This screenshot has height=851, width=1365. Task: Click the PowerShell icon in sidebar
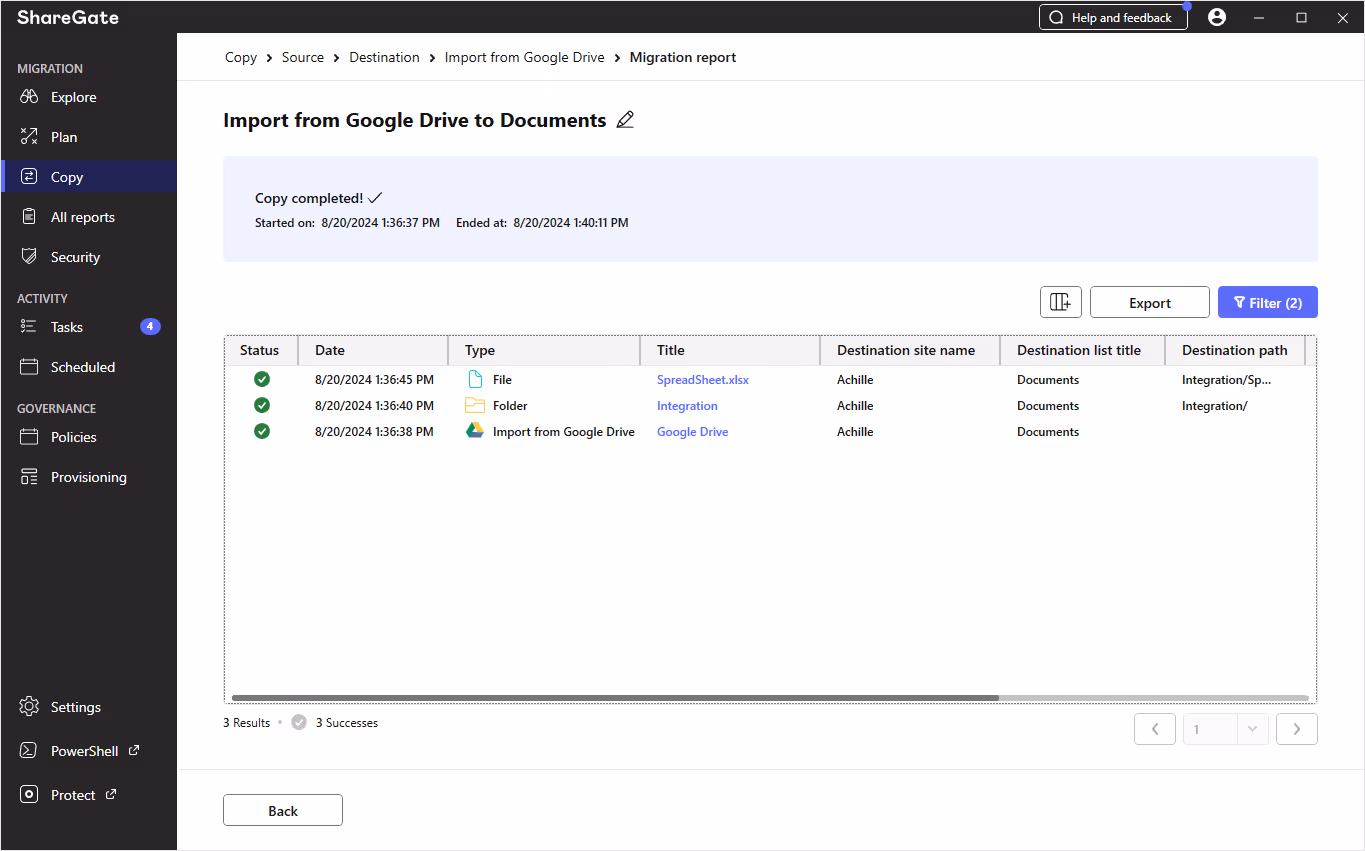click(x=29, y=751)
